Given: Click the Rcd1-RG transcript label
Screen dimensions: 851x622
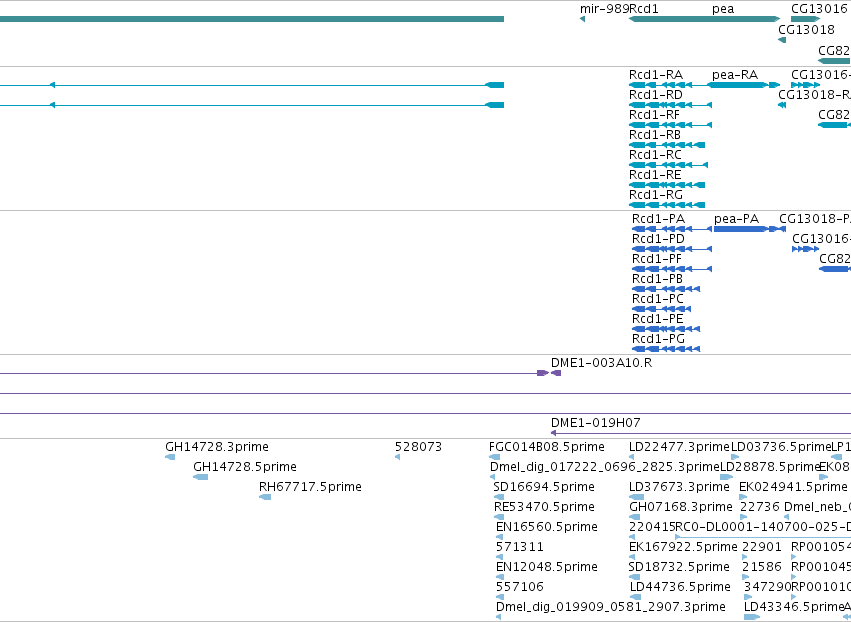Looking at the screenshot, I should point(656,195).
